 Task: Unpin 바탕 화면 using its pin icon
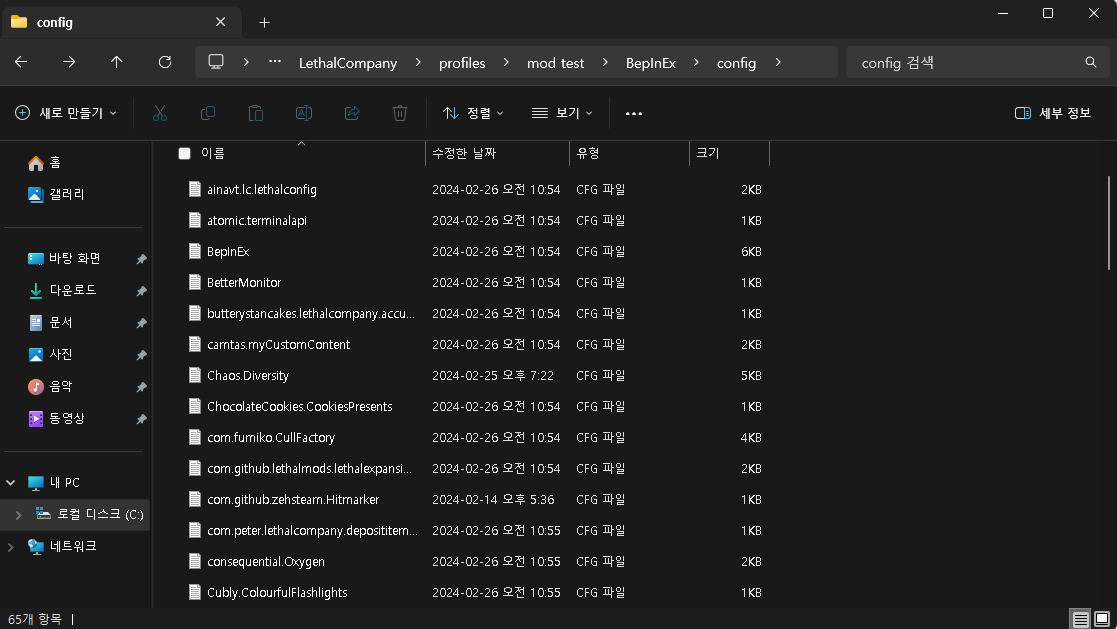point(141,259)
